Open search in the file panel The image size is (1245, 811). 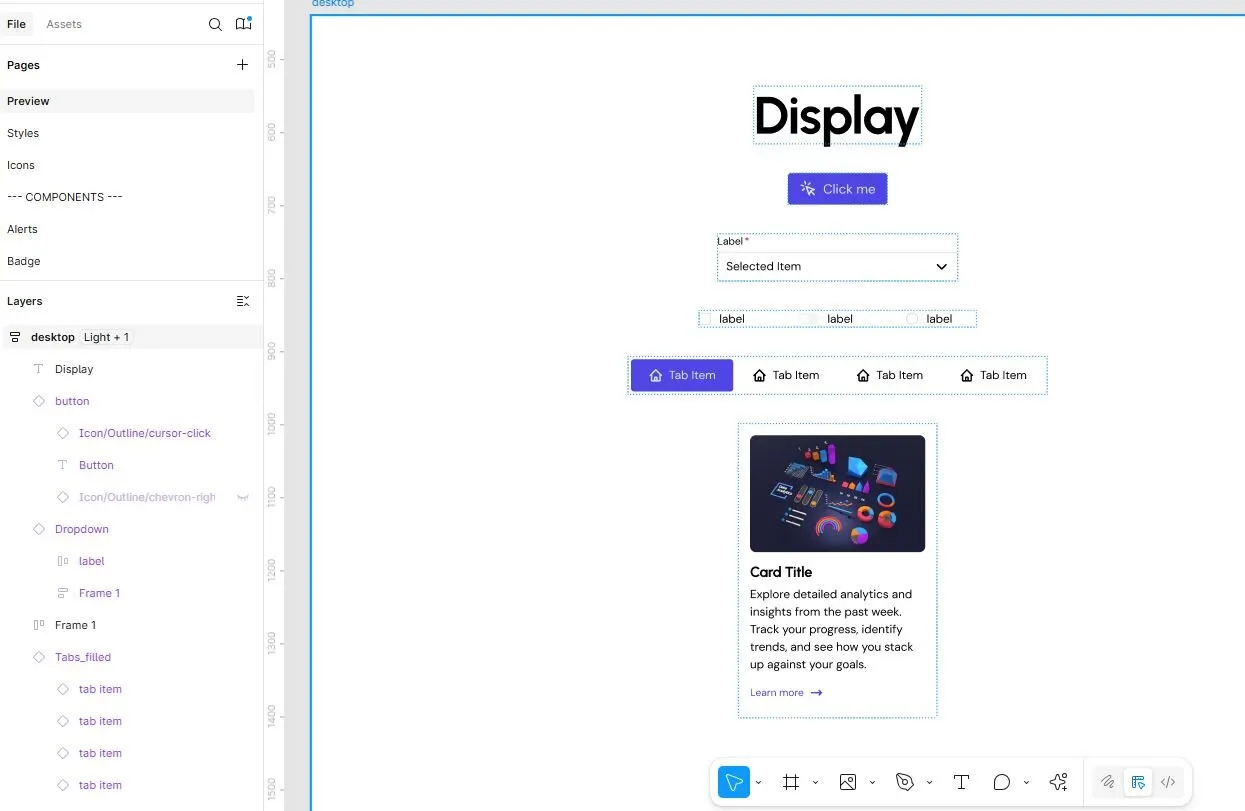click(x=215, y=23)
